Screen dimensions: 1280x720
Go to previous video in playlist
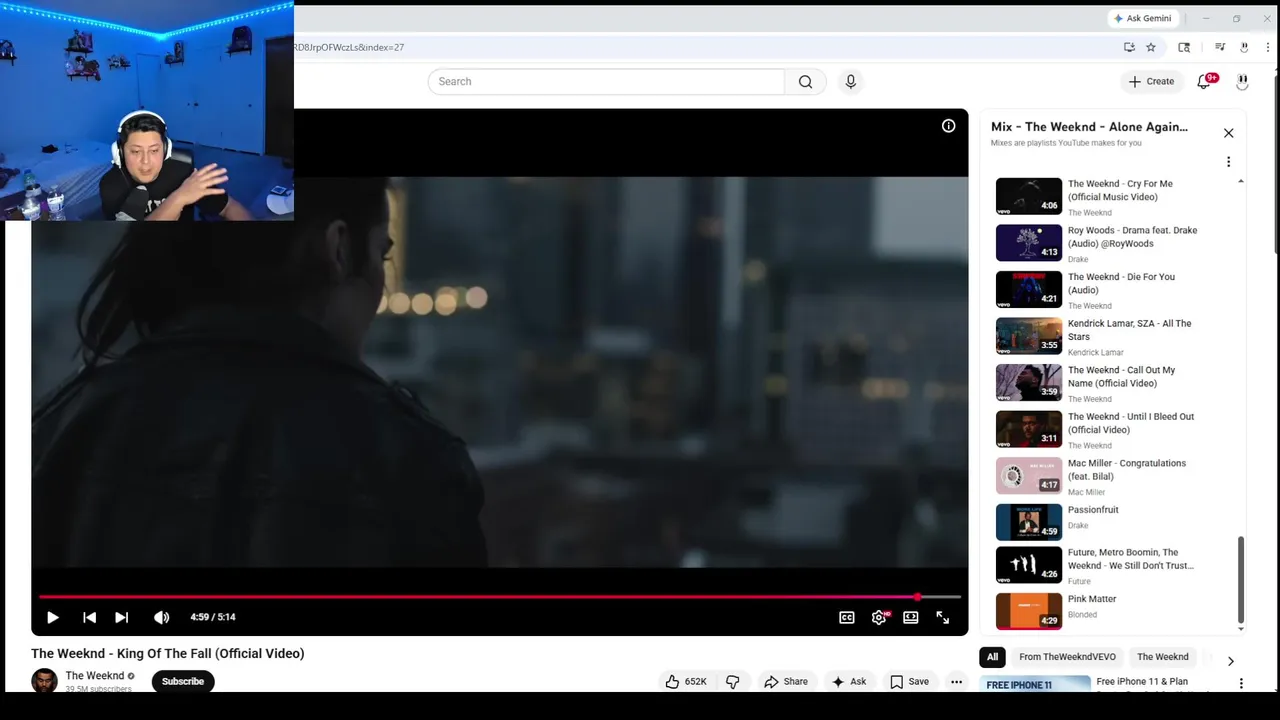pos(89,617)
